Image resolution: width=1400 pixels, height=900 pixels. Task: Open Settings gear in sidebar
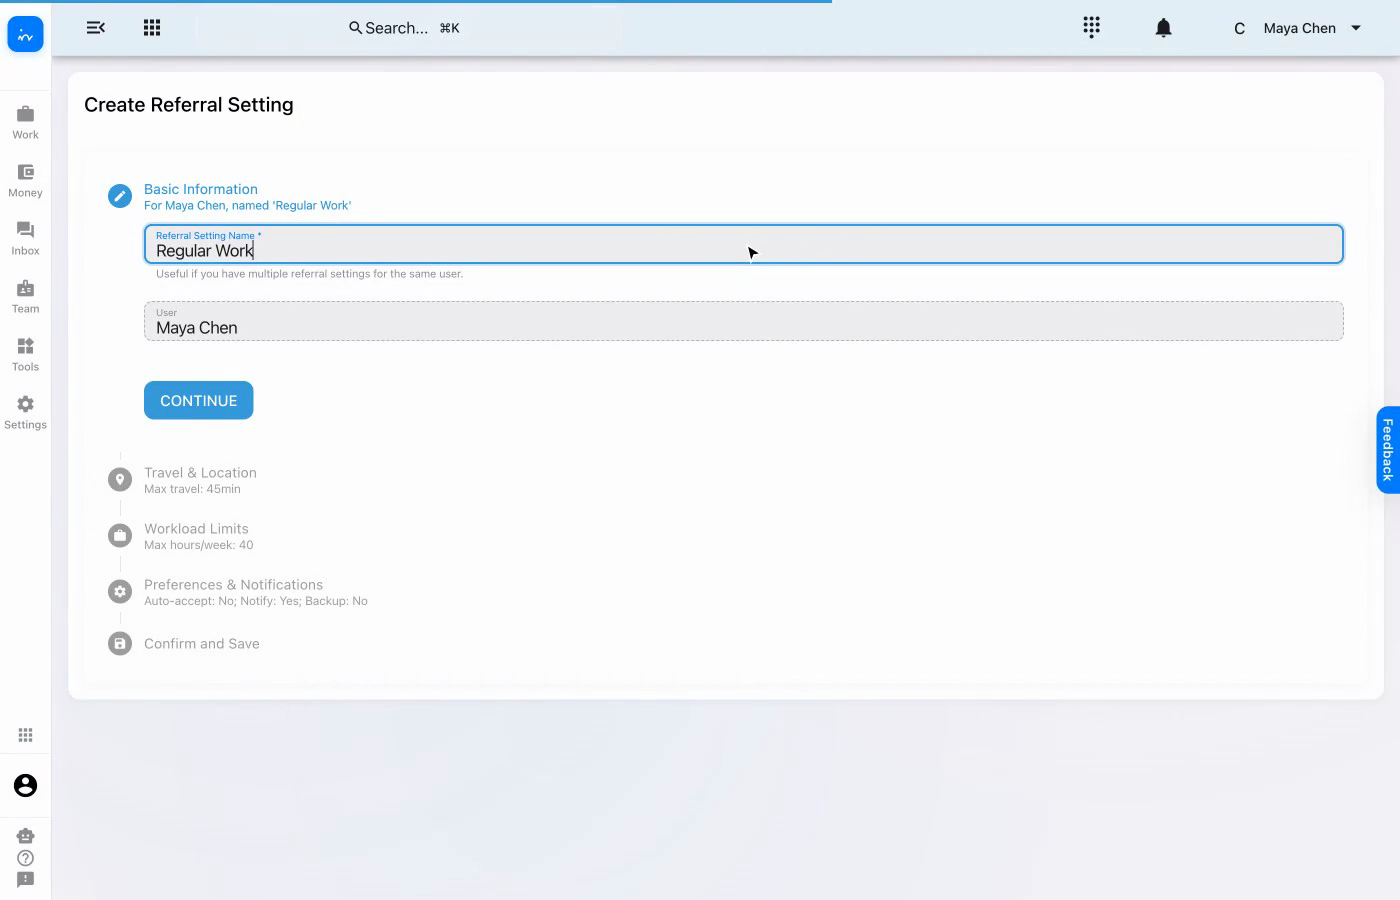tap(25, 412)
